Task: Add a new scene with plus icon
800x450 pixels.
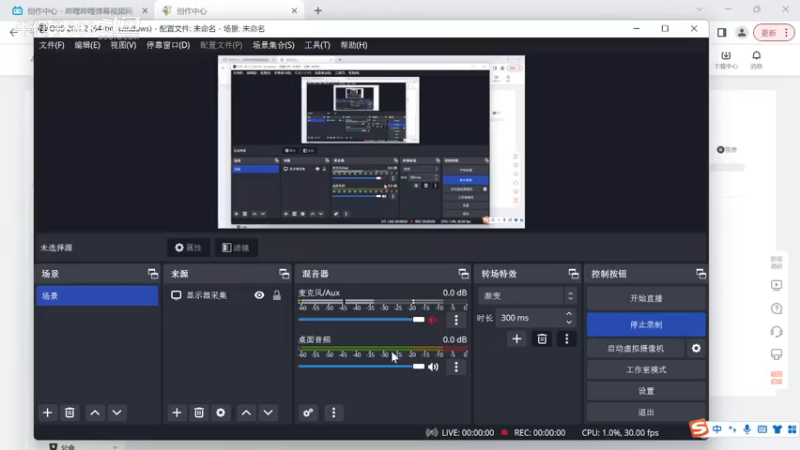Action: coord(47,412)
